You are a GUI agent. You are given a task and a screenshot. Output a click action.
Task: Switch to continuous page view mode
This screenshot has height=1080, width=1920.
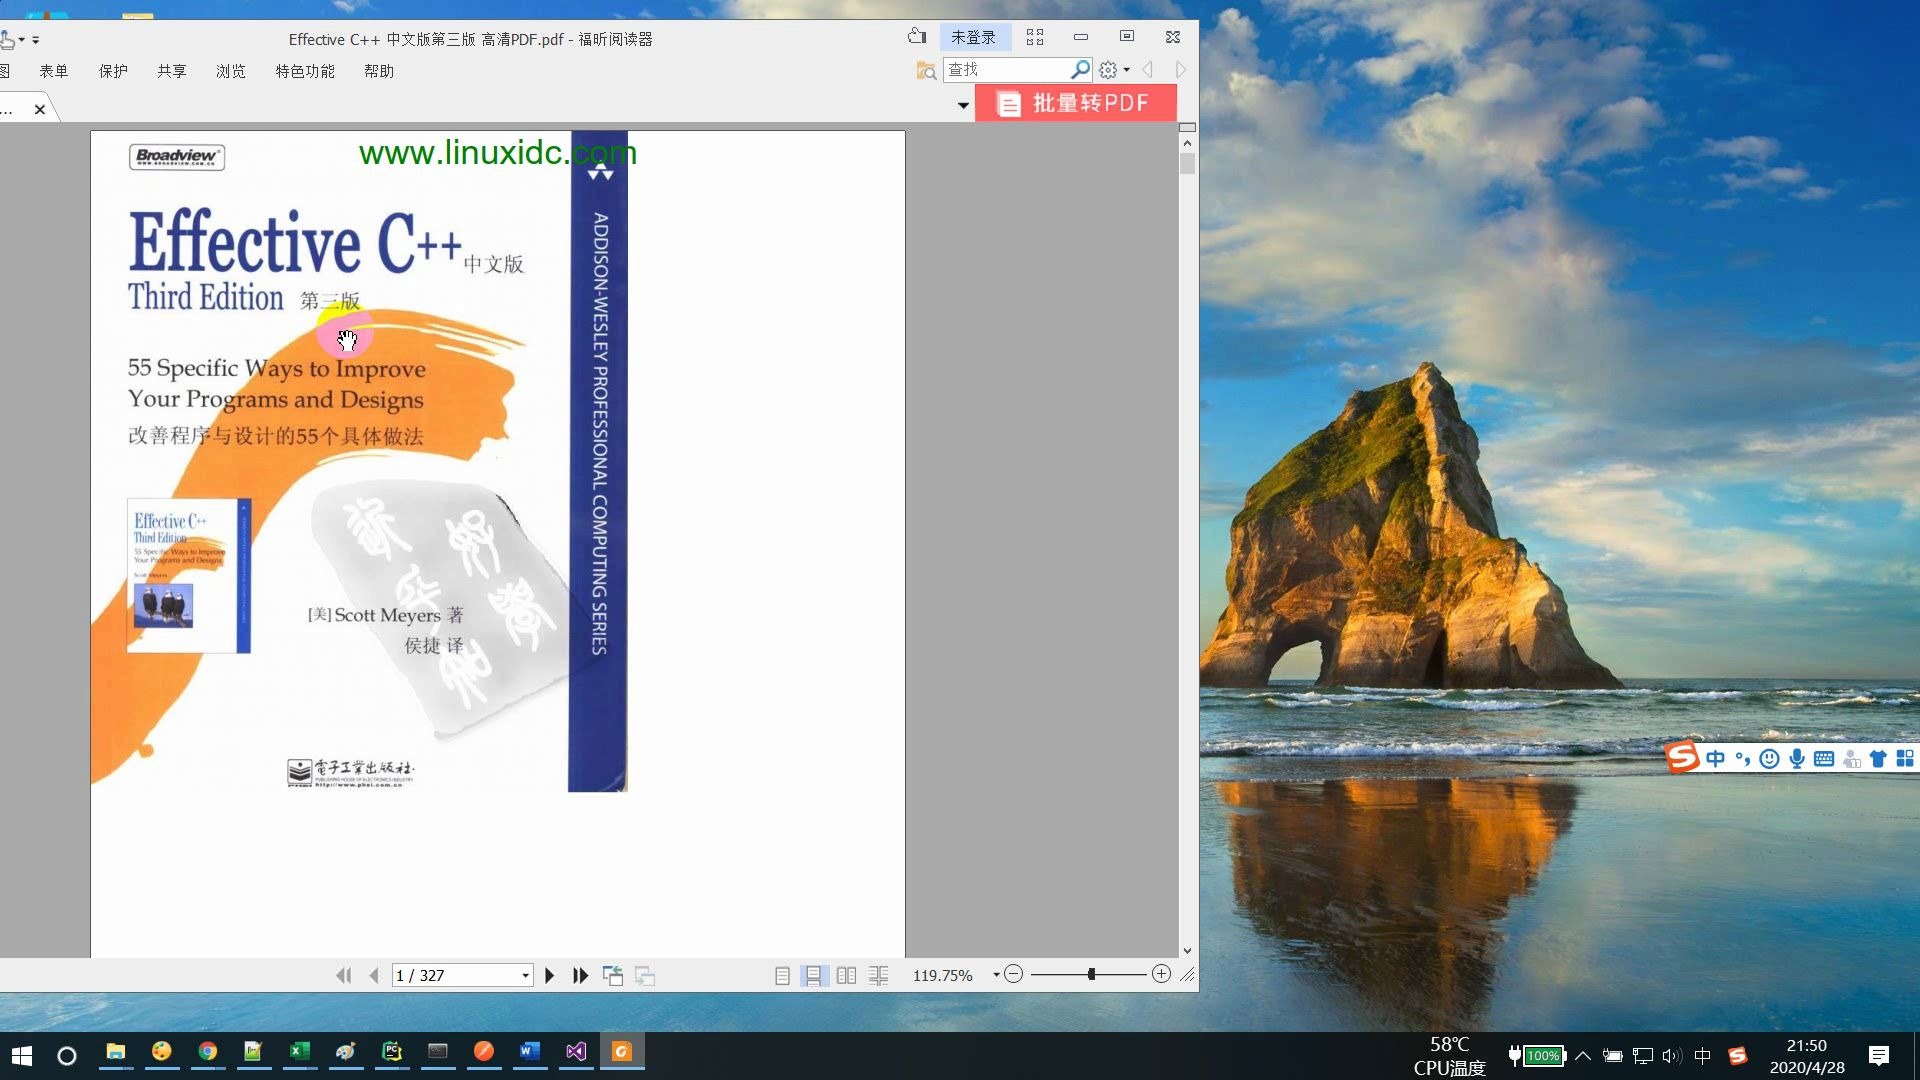coord(814,975)
